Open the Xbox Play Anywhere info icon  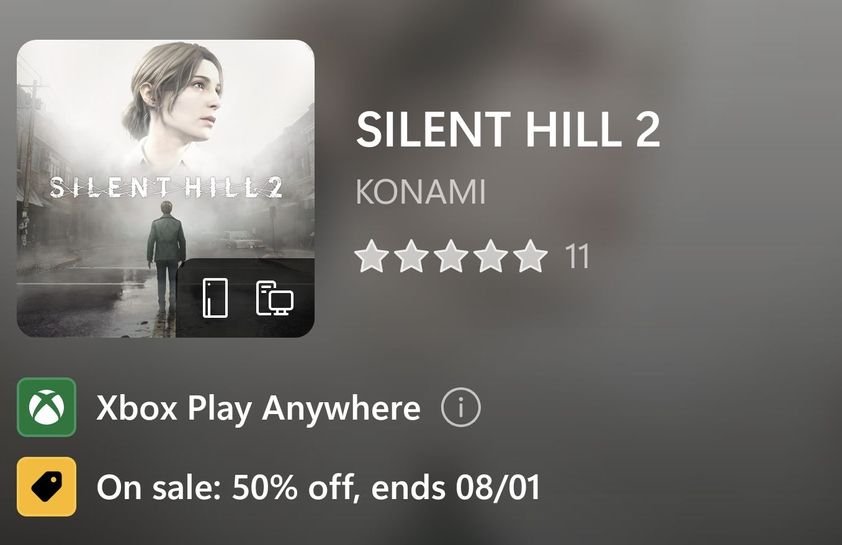461,408
